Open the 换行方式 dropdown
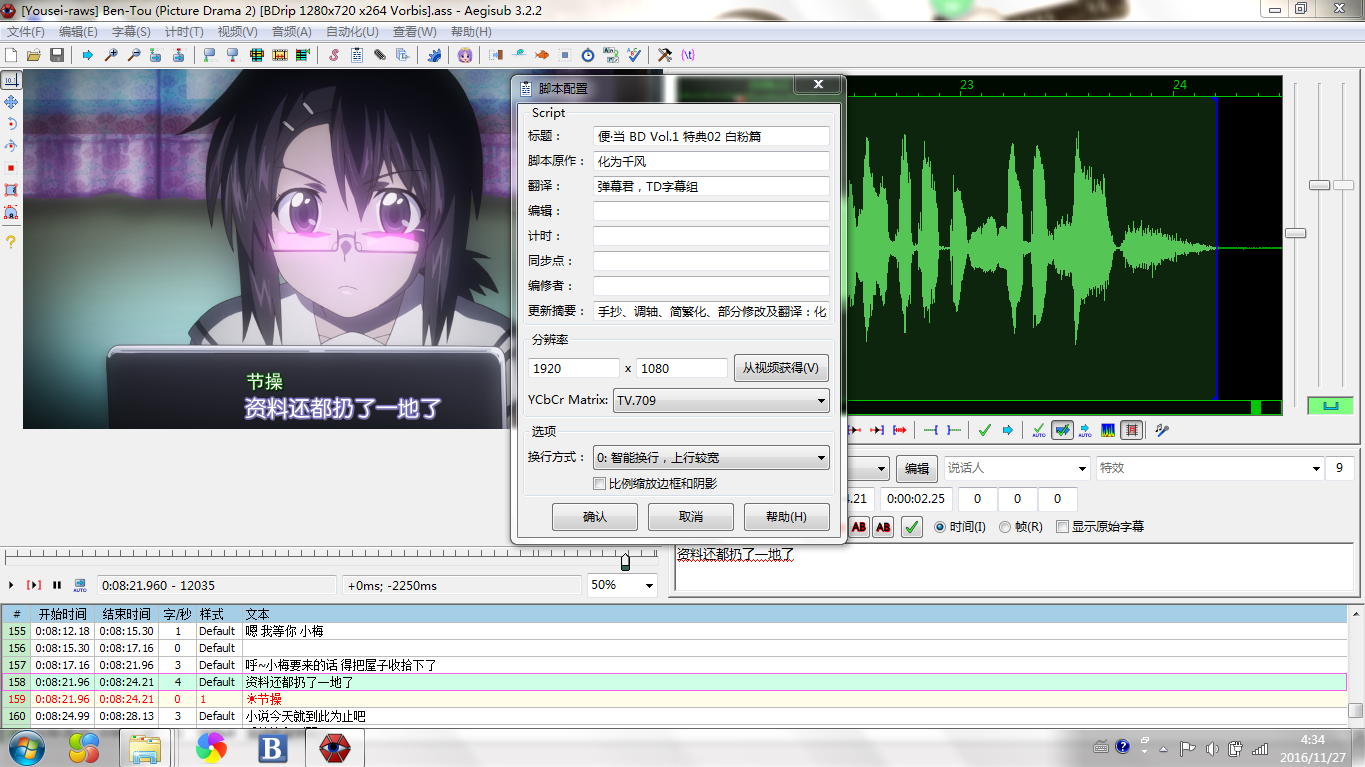The width and height of the screenshot is (1365, 767). point(711,458)
